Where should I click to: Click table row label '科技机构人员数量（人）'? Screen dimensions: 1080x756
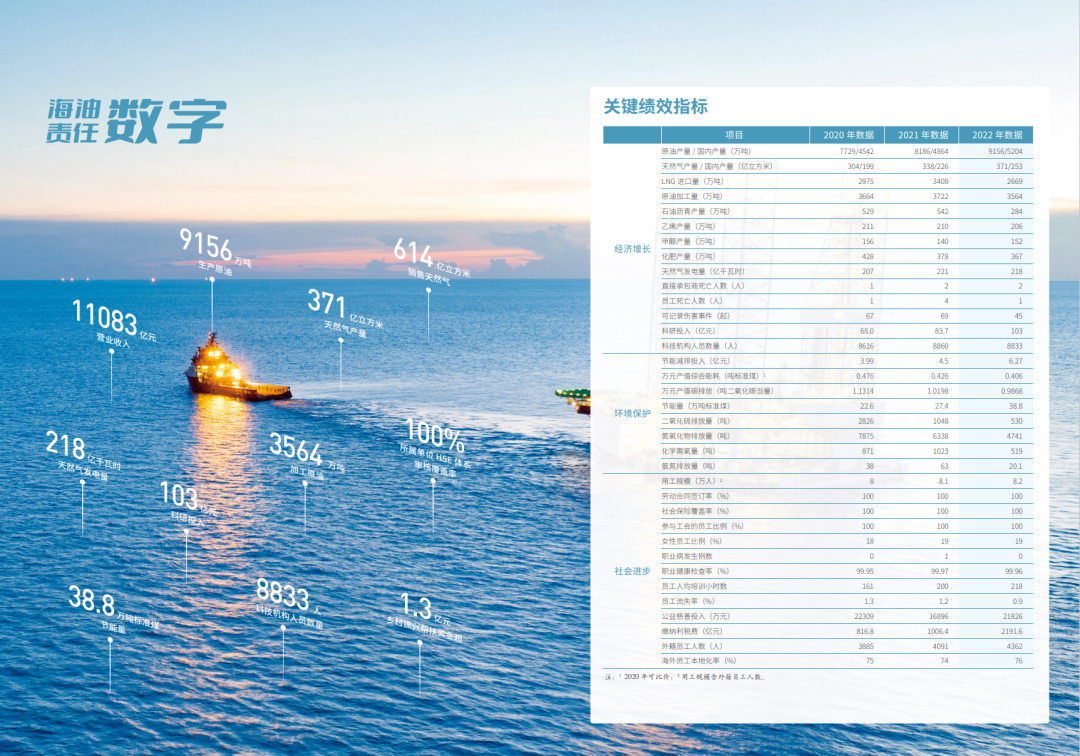click(699, 346)
